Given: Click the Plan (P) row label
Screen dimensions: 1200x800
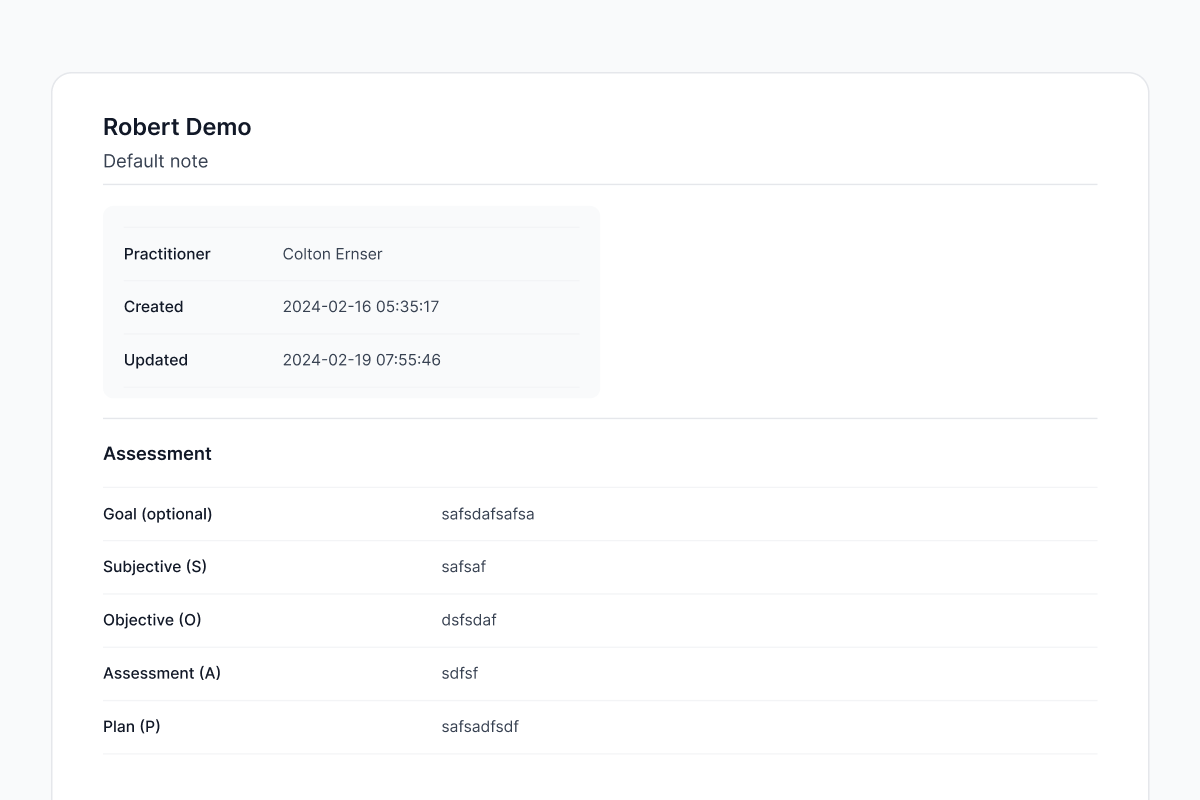Looking at the screenshot, I should (131, 726).
